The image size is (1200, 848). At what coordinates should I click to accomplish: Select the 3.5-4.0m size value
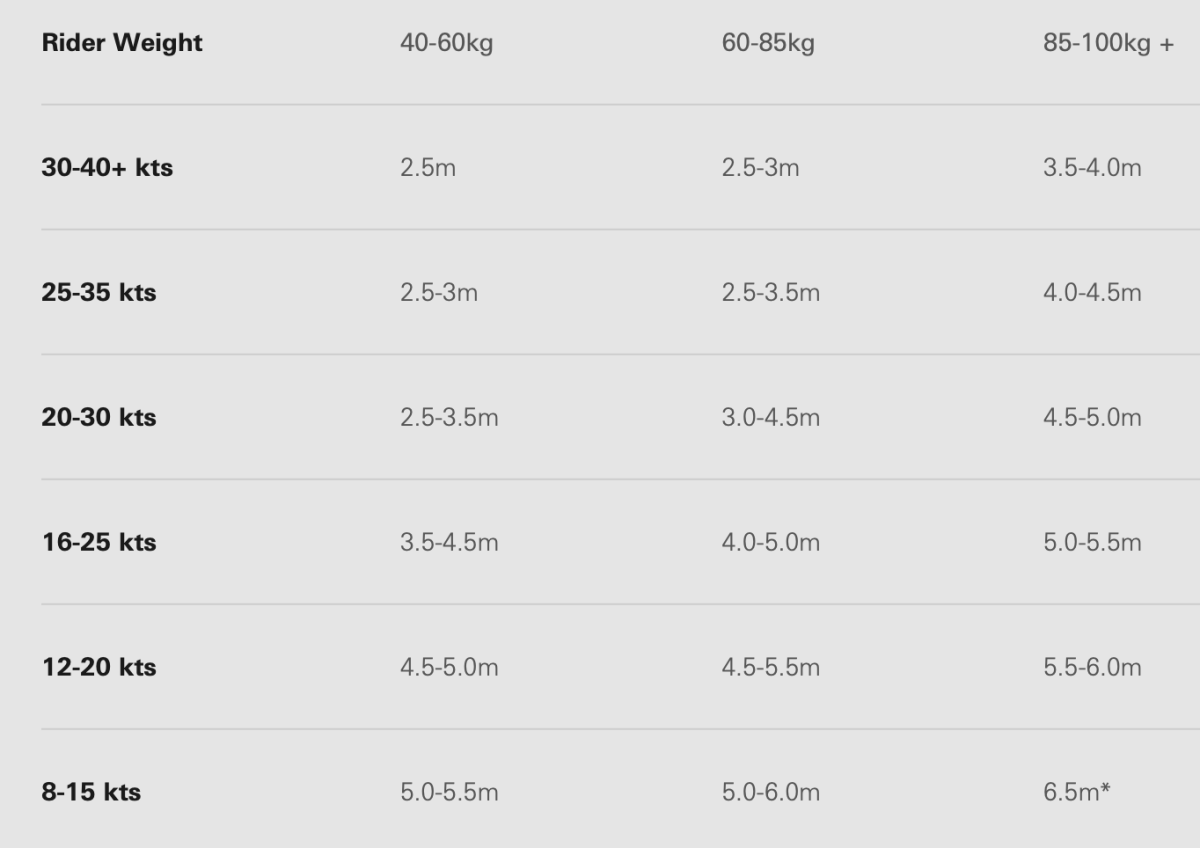click(x=1092, y=168)
